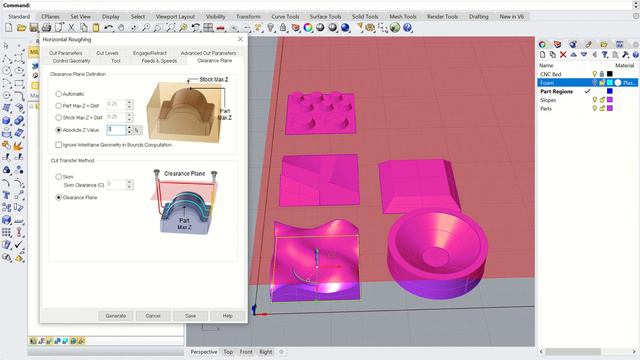640x360 pixels.
Task: Switch to the Feeds & Speeds tab
Action: pos(159,61)
